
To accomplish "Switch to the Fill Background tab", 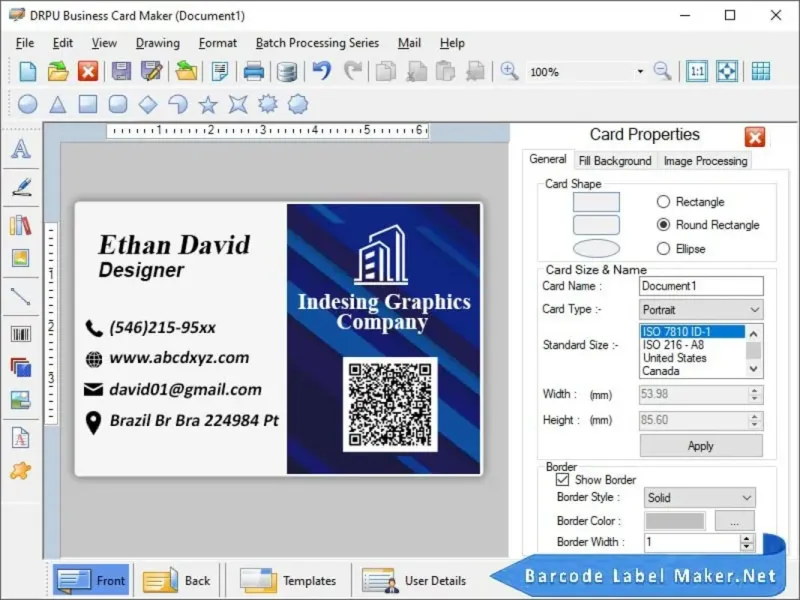I will [615, 161].
